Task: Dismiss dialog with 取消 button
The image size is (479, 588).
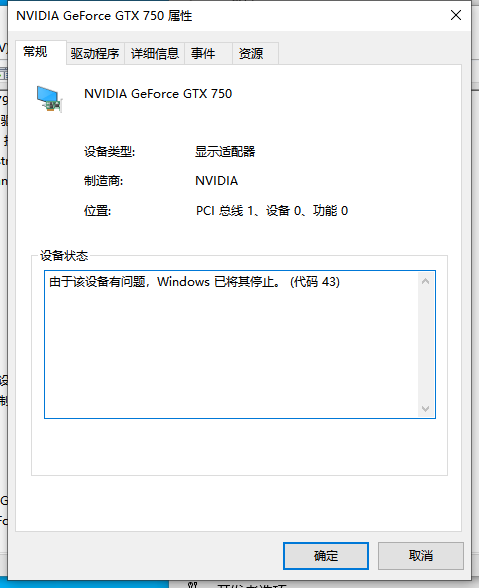Action: tap(420, 555)
